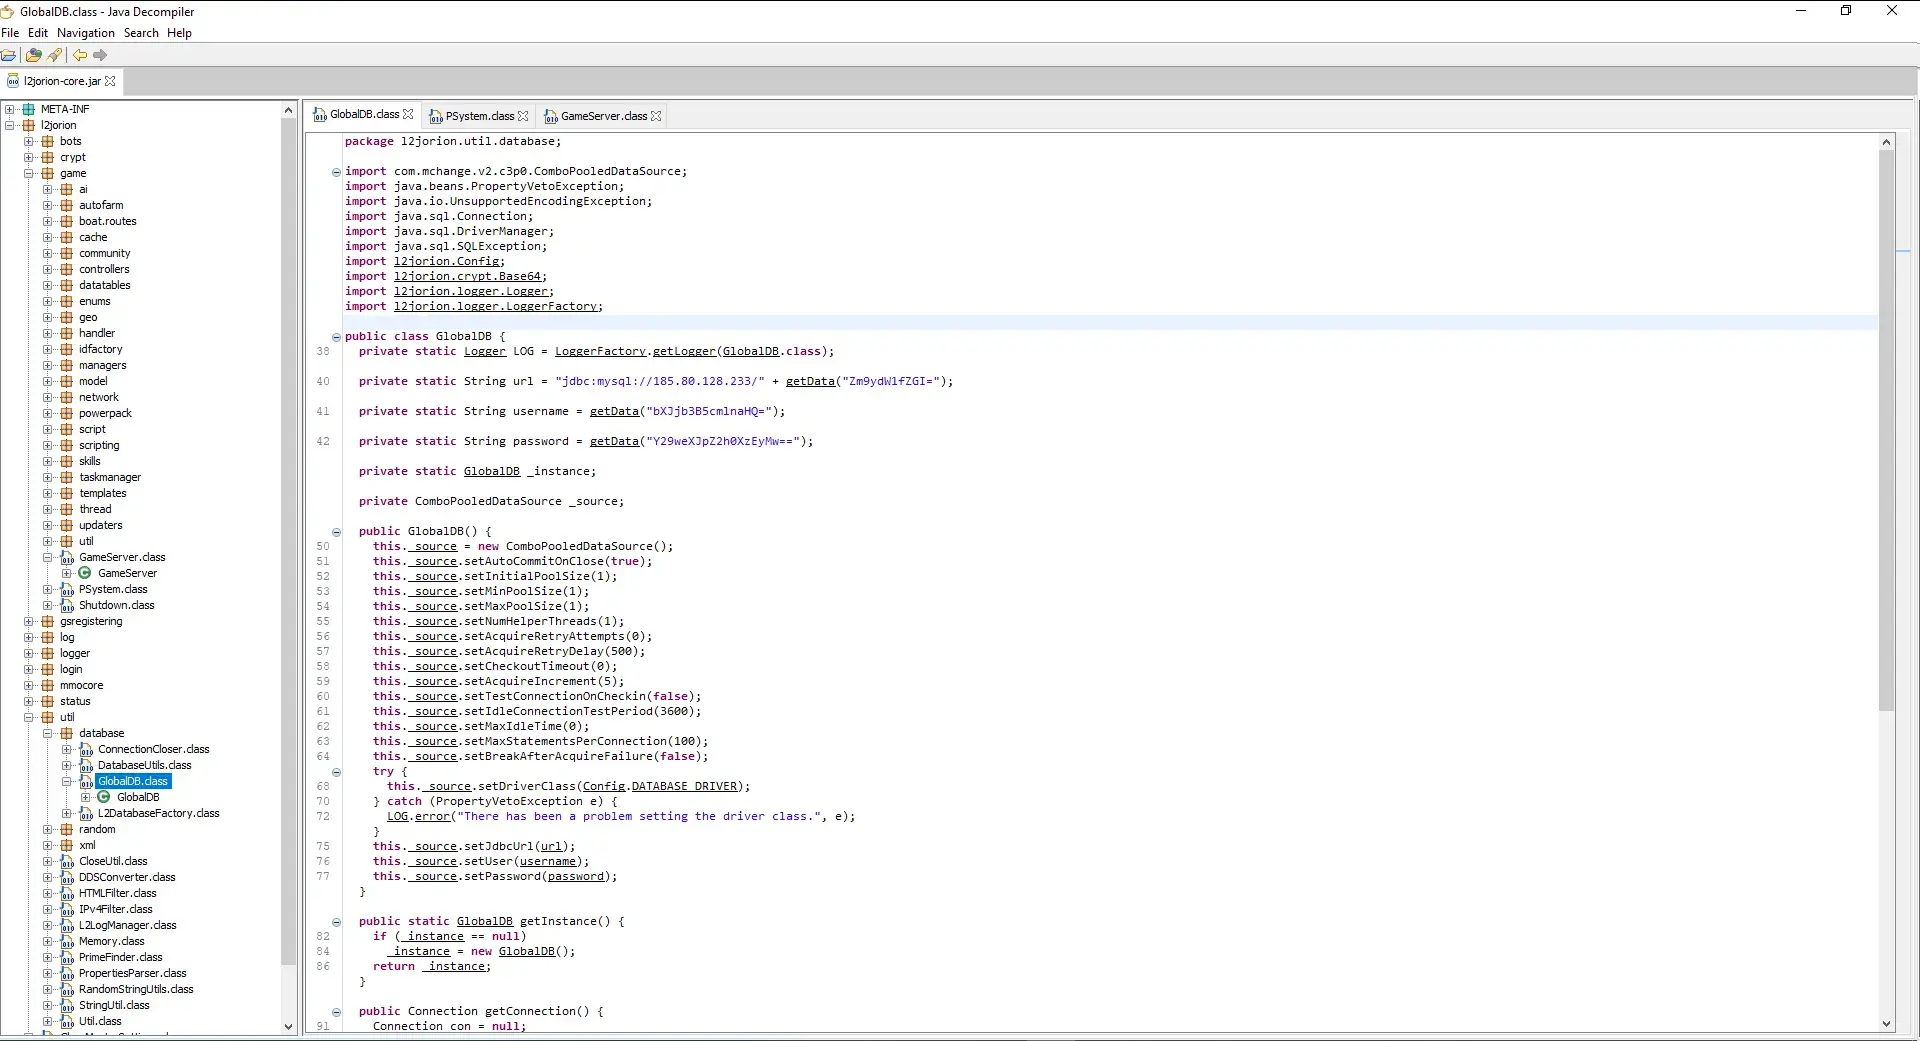
Task: Follow the l2jorion.logger.Logger import link
Action: coord(471,292)
